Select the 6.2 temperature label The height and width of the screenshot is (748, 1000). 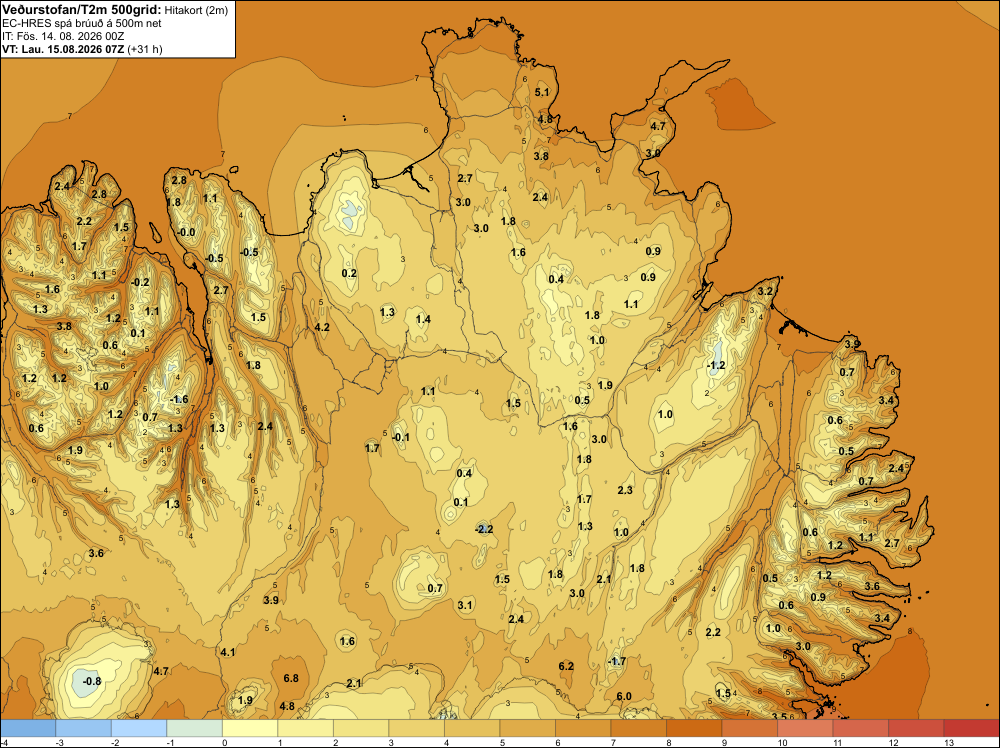point(566,666)
